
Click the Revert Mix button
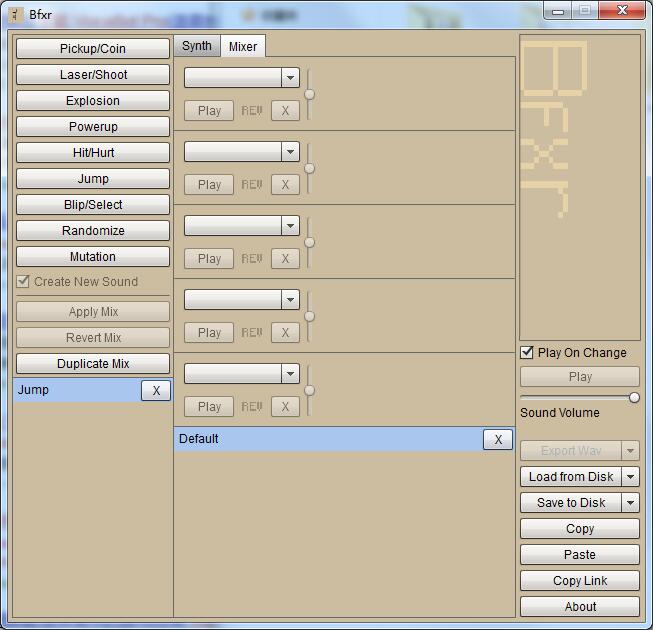point(93,337)
